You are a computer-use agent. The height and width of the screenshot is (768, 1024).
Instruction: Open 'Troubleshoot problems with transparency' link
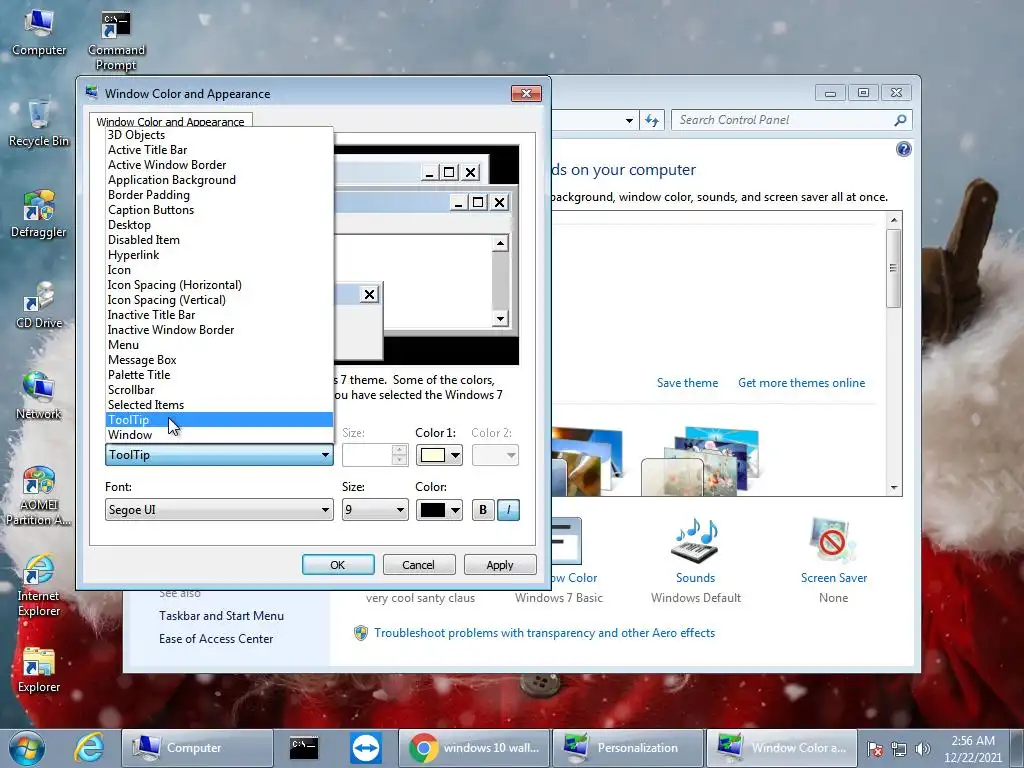coord(544,633)
